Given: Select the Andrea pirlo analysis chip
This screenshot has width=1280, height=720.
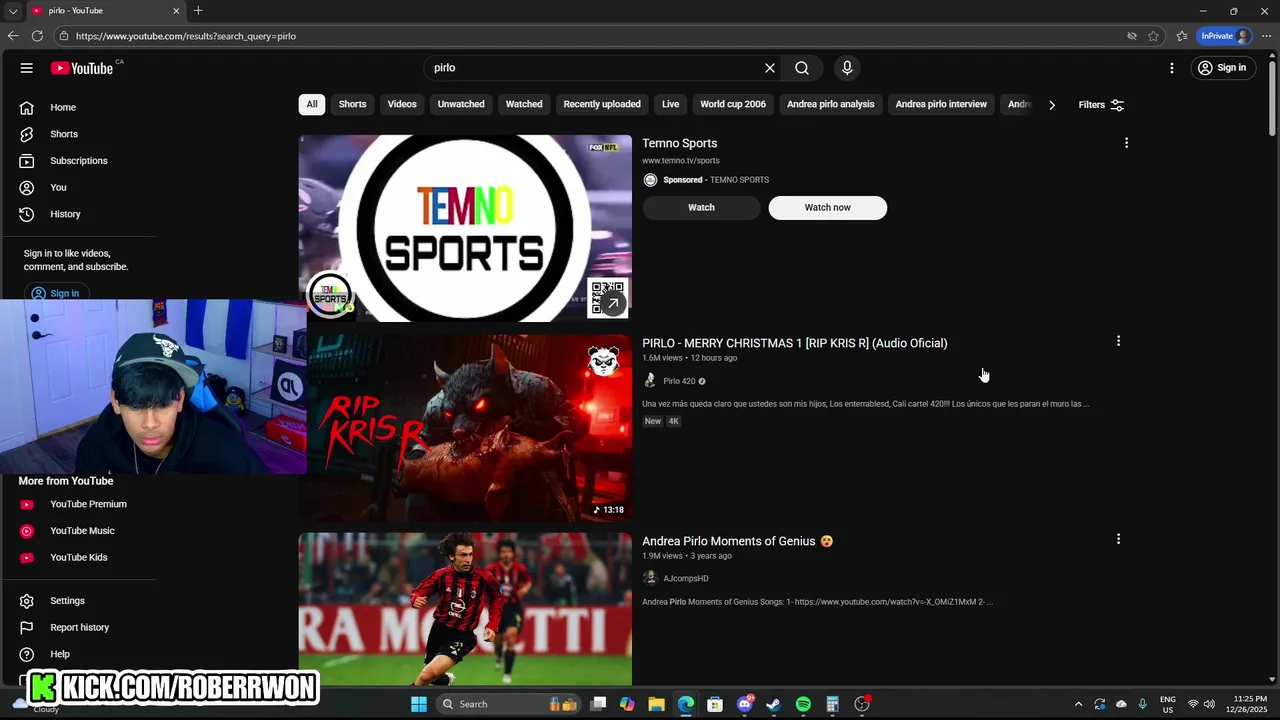Looking at the screenshot, I should point(830,104).
